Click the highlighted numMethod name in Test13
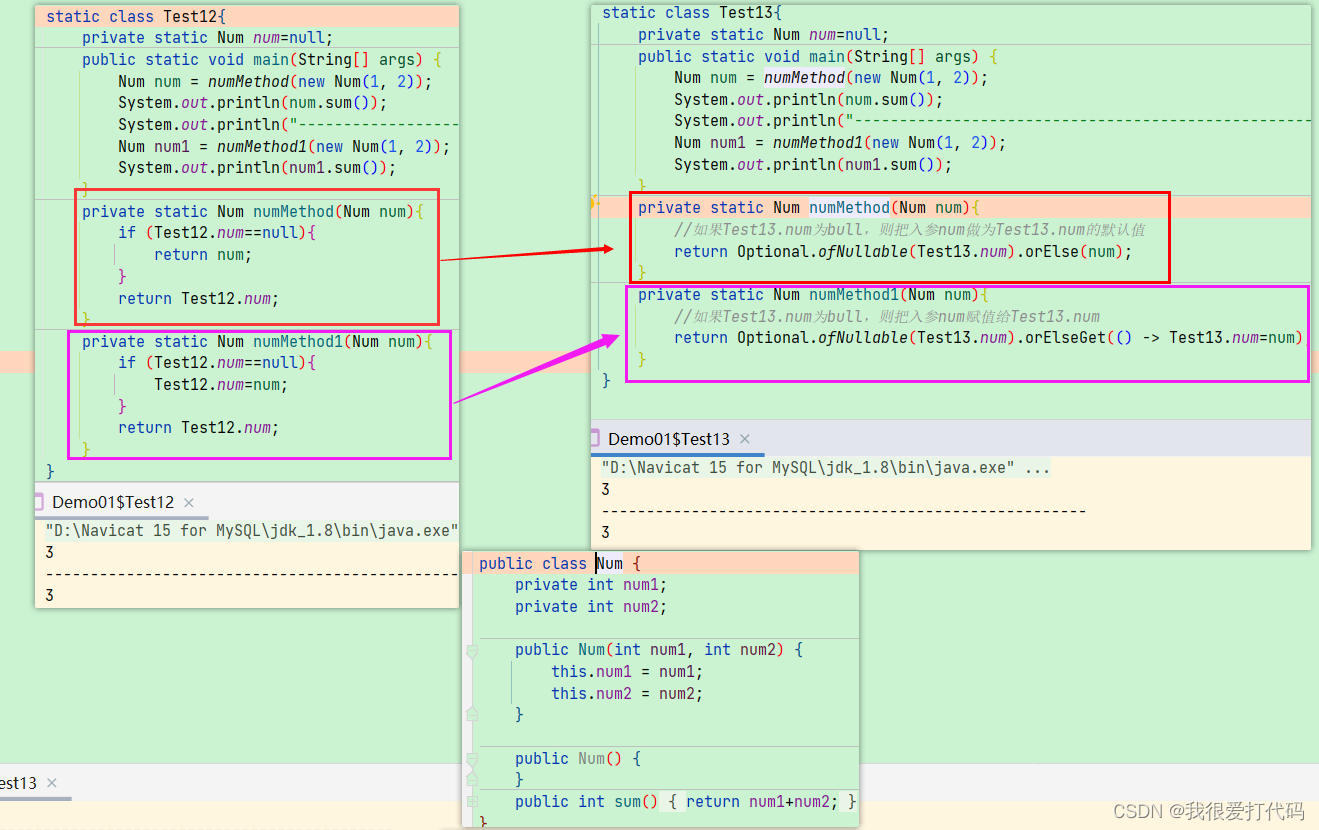This screenshot has height=830, width=1319. tap(849, 207)
